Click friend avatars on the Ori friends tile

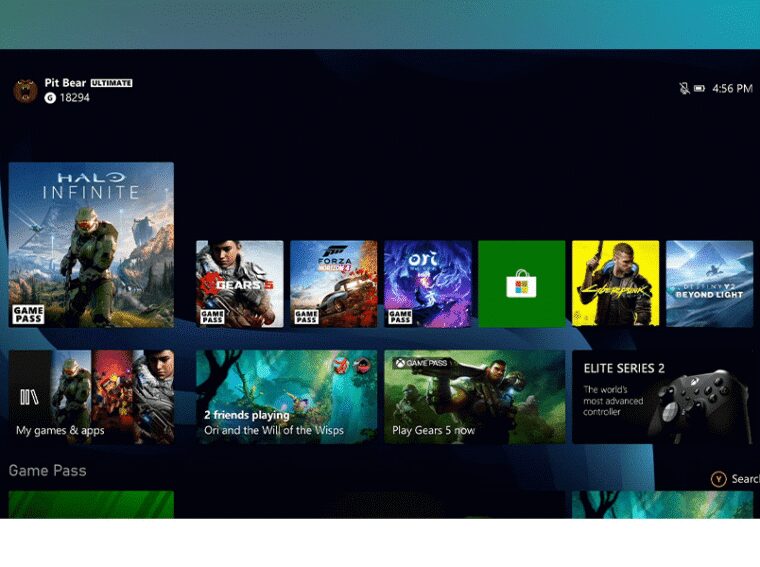tap(352, 365)
